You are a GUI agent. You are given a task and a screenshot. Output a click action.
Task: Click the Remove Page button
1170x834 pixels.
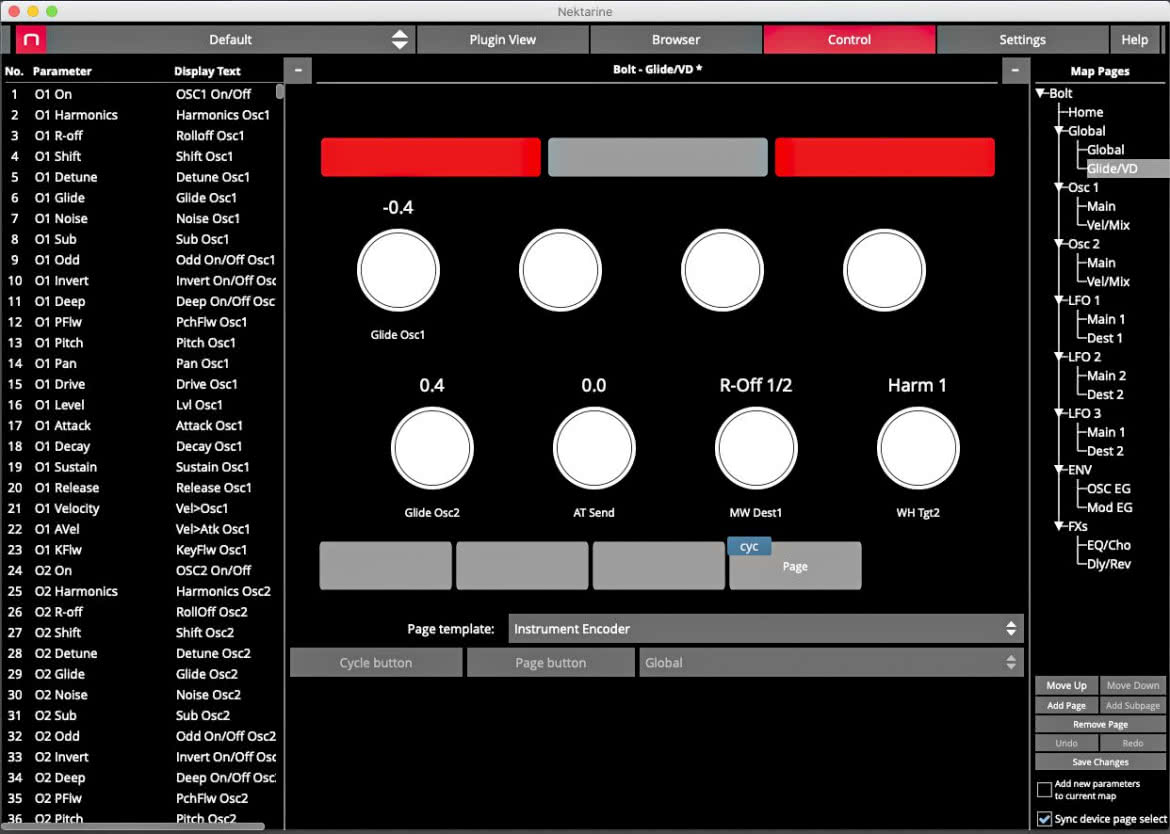1100,724
